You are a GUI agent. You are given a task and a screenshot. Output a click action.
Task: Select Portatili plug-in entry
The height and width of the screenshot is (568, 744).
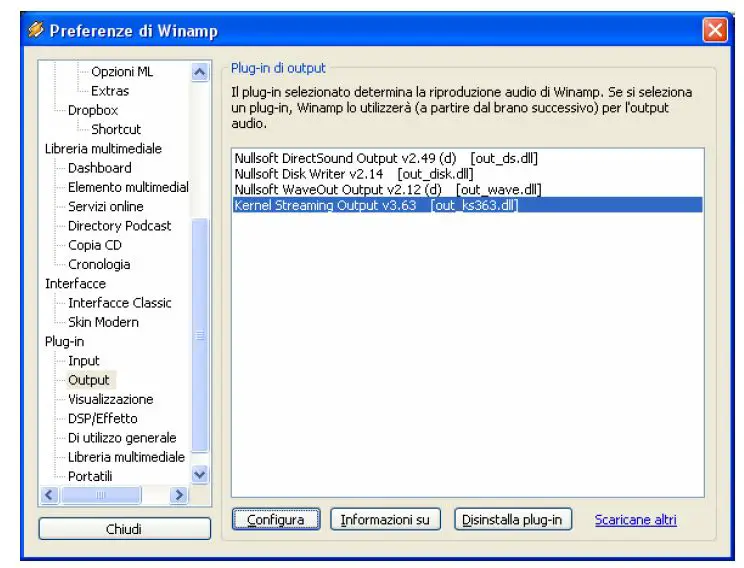pos(90,476)
